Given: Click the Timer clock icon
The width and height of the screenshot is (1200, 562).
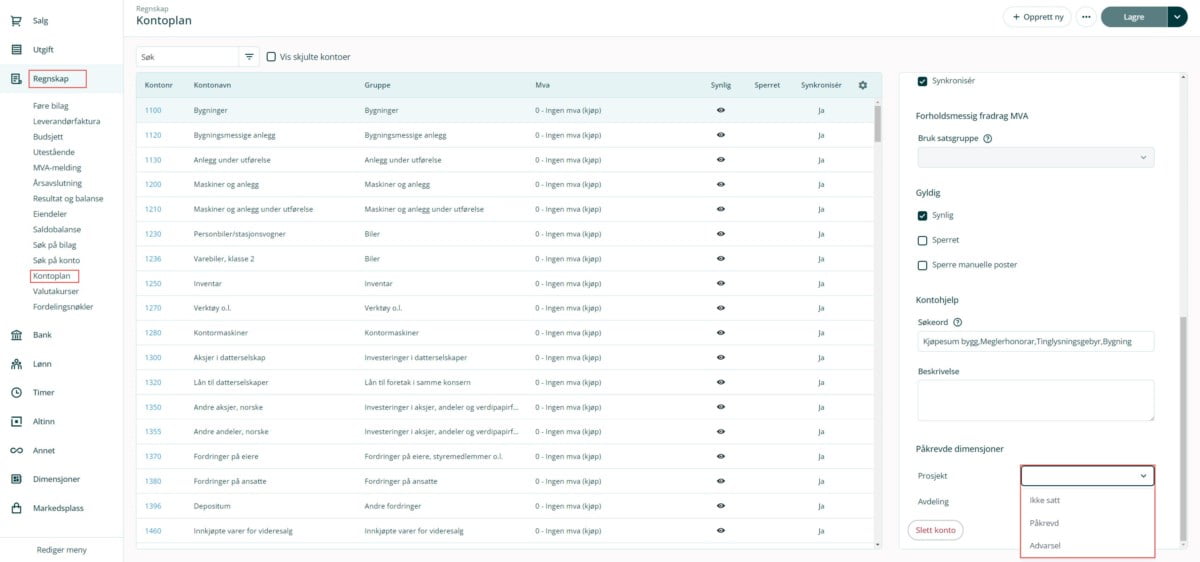Looking at the screenshot, I should [17, 393].
